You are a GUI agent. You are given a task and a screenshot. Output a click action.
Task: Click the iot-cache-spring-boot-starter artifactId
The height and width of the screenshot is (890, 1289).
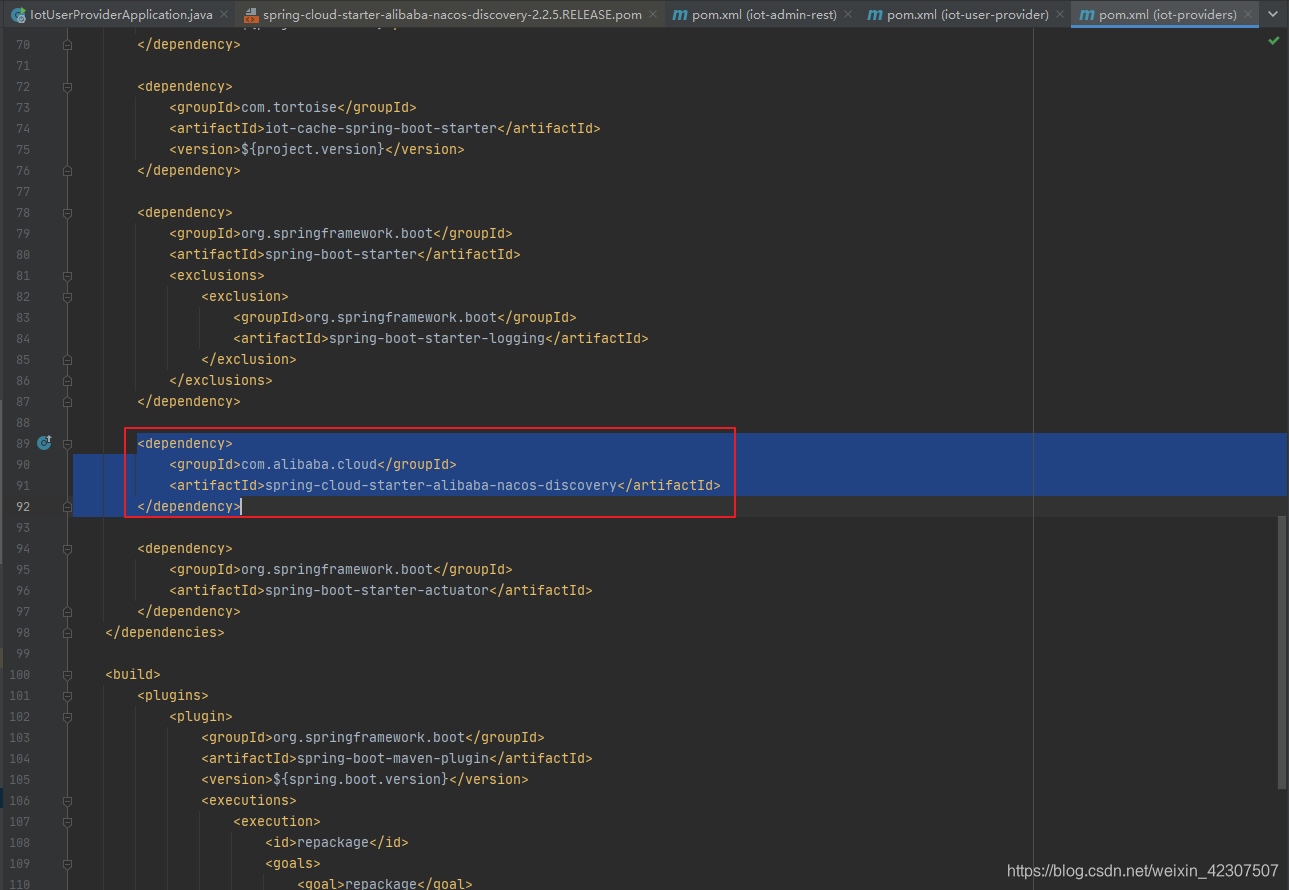(x=381, y=129)
